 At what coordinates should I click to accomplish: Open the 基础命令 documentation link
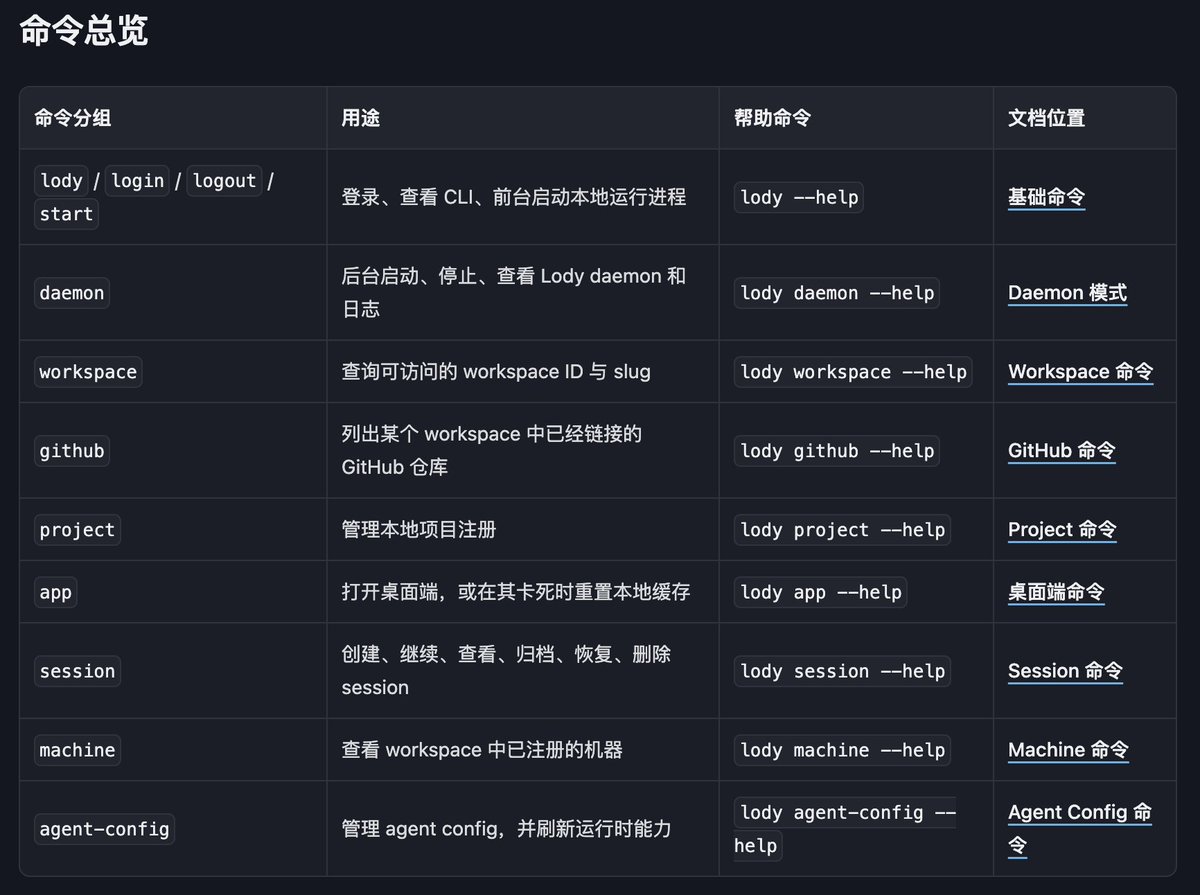pyautogui.click(x=1046, y=197)
